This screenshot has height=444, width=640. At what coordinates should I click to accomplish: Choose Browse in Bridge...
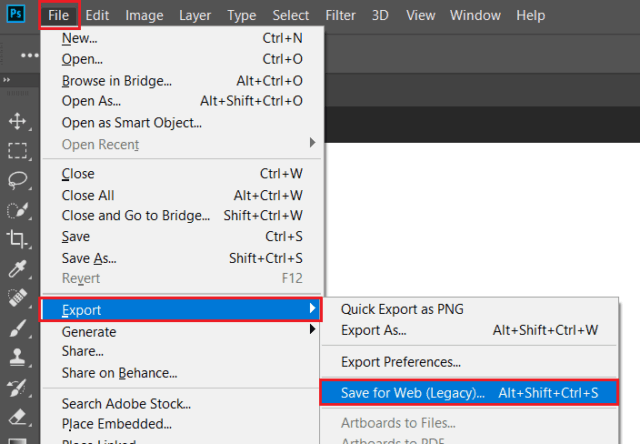click(x=182, y=81)
